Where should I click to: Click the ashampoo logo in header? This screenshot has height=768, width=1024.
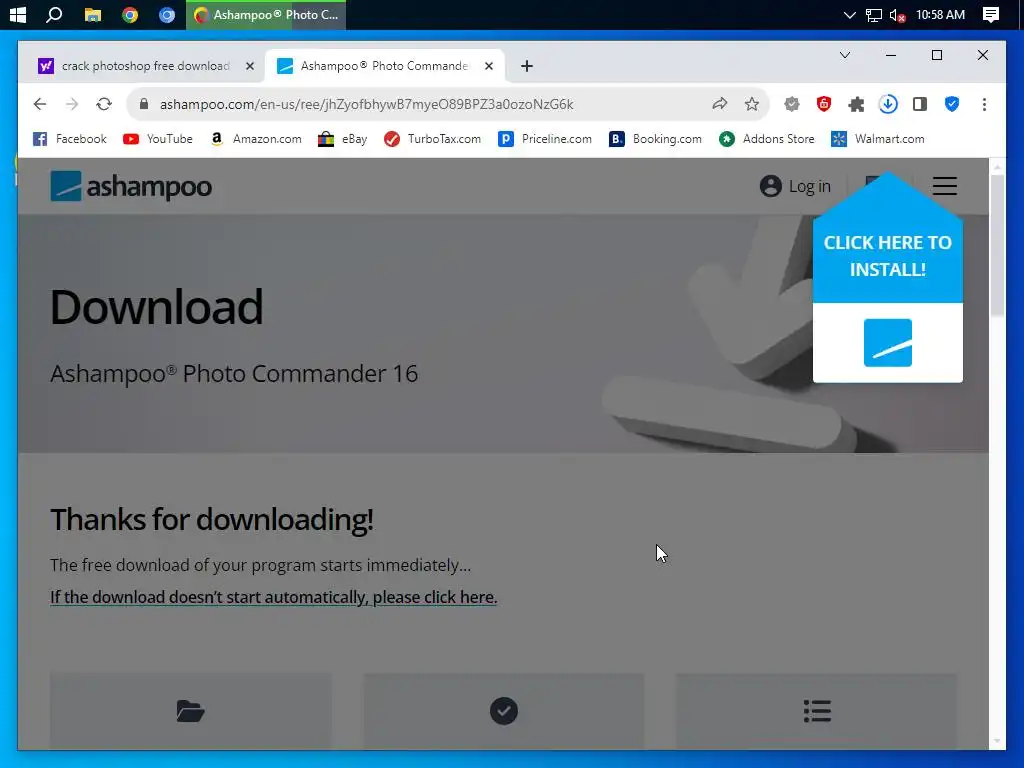pyautogui.click(x=131, y=186)
